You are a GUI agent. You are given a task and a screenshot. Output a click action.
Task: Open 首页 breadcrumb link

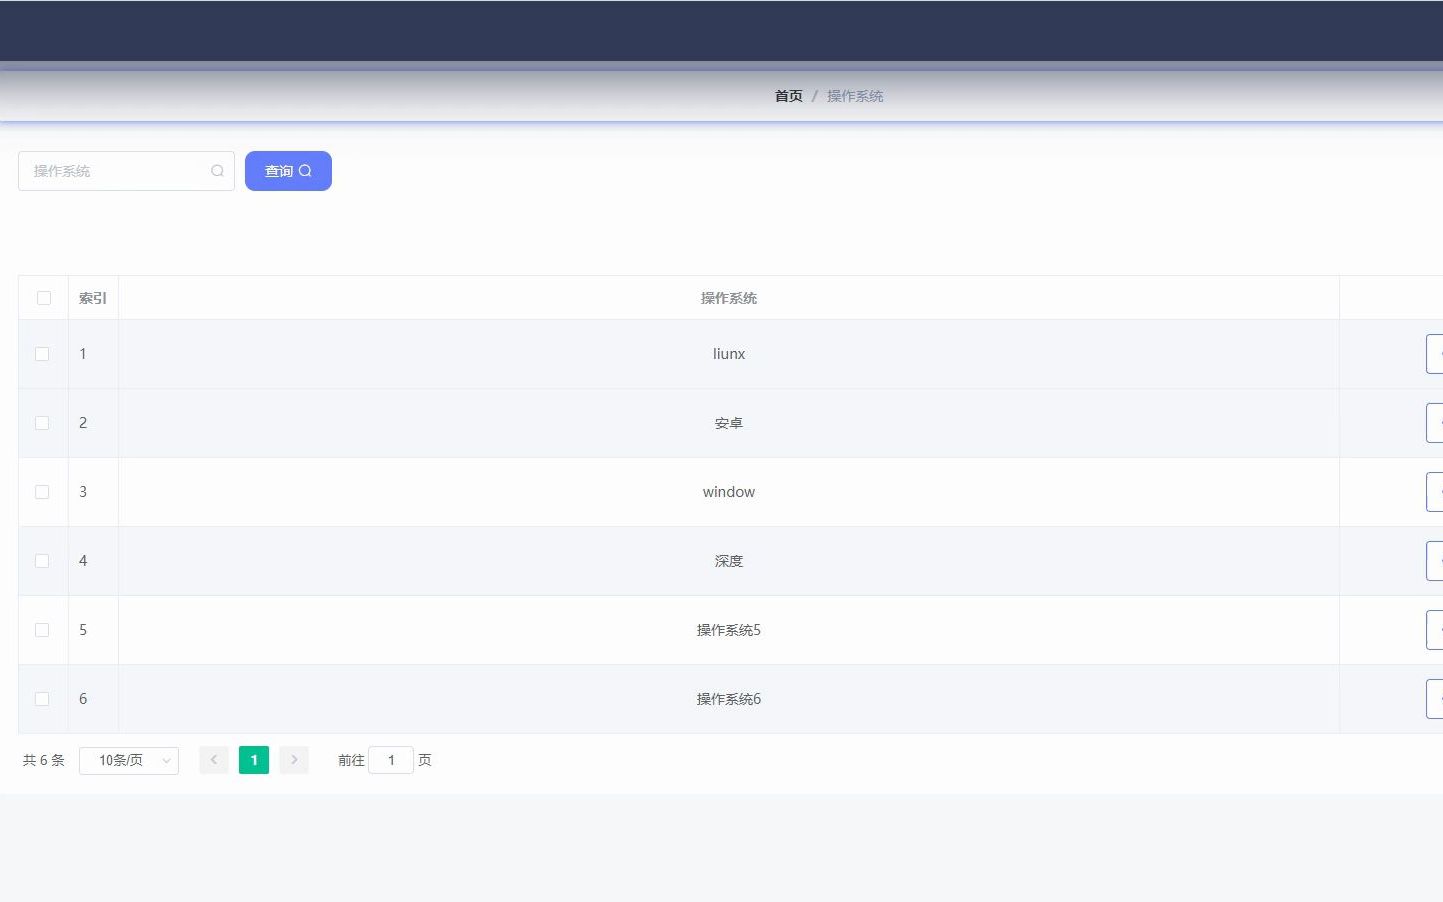789,96
